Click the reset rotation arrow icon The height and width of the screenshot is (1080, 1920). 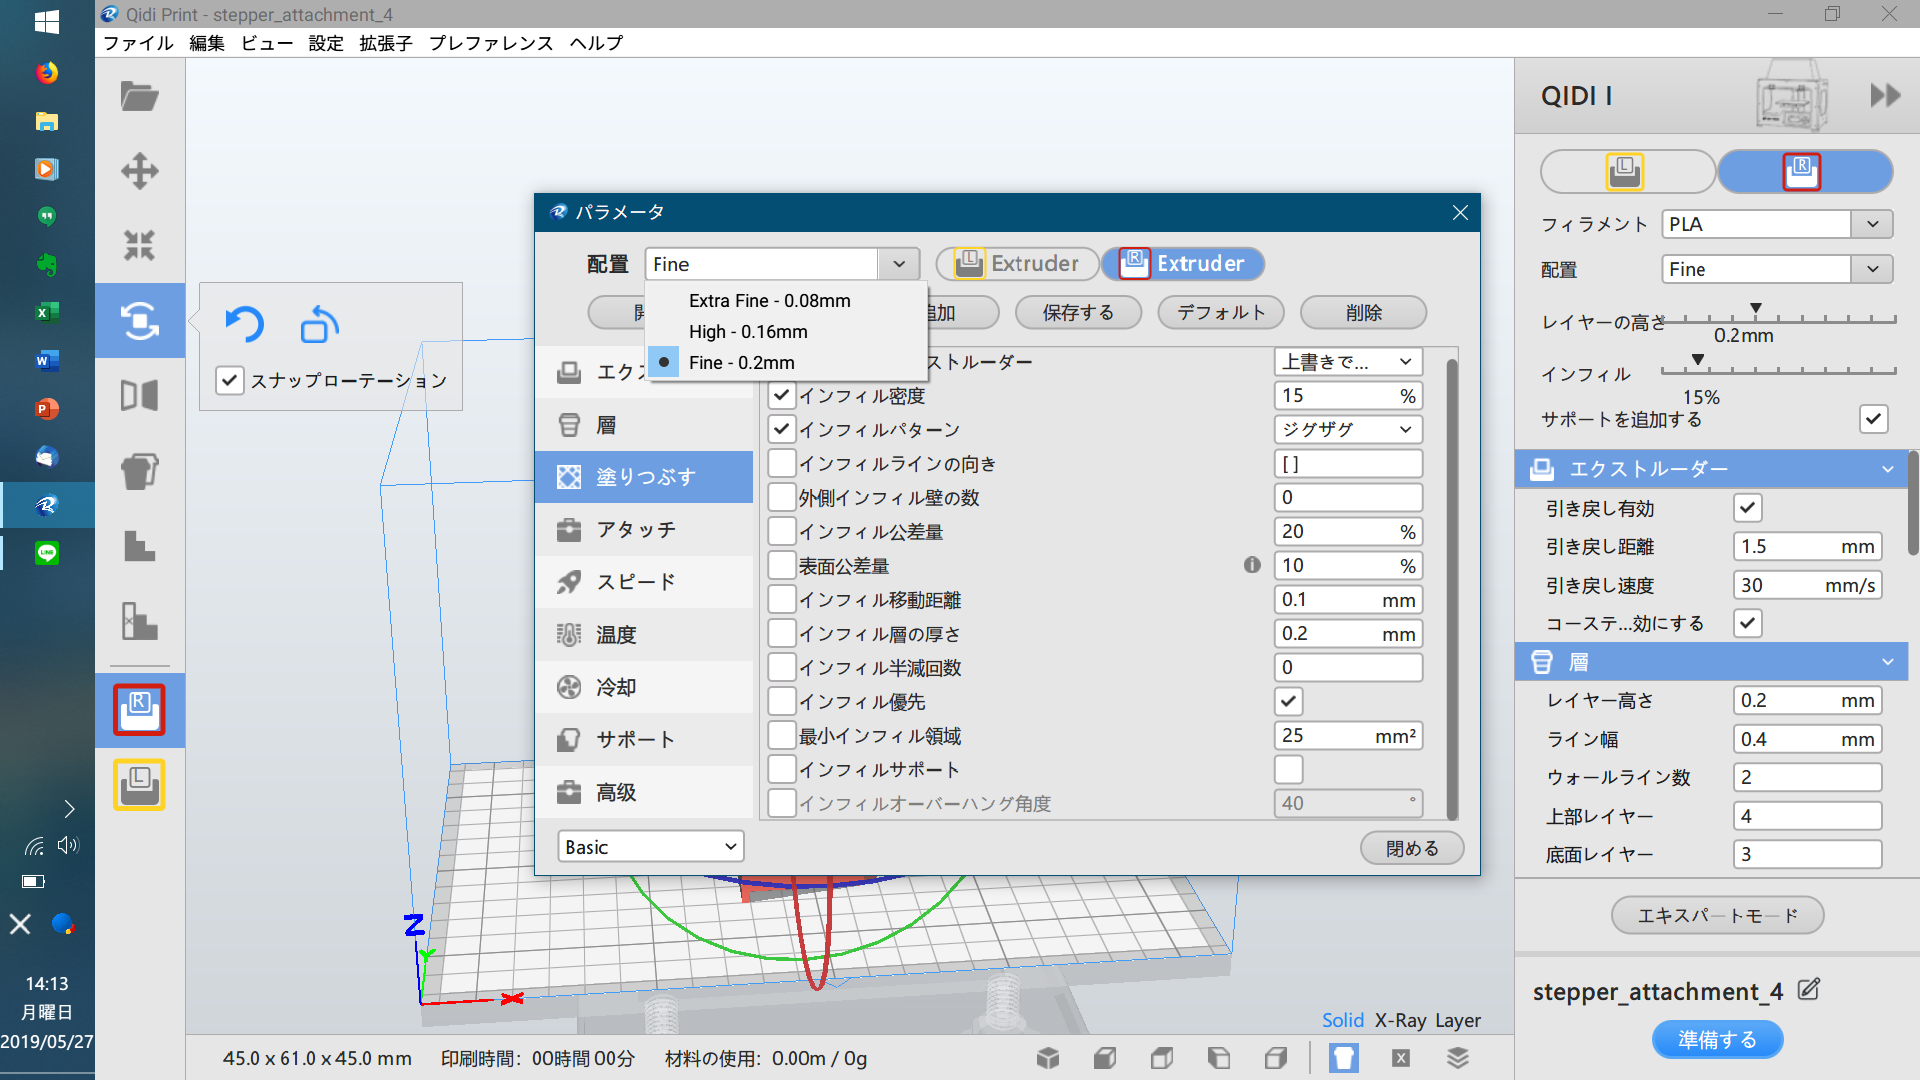[244, 324]
